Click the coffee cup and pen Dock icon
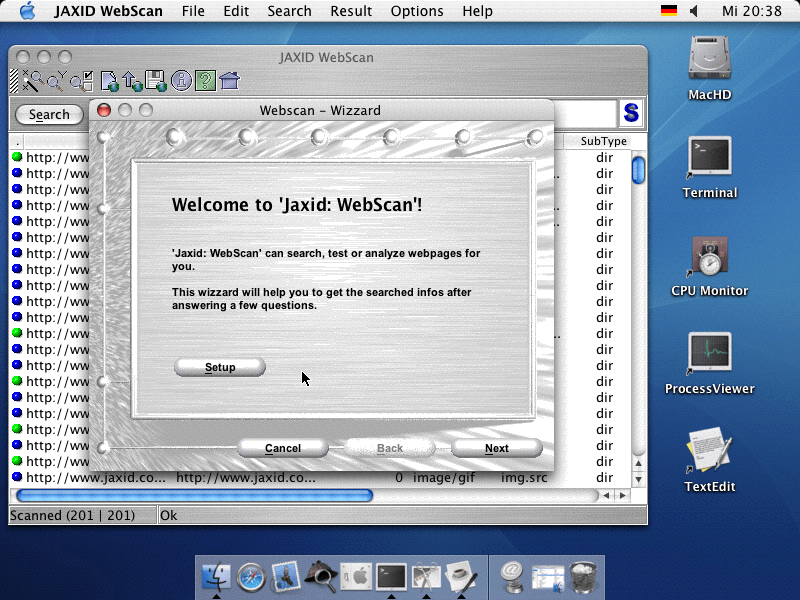Viewport: 800px width, 600px height. (x=461, y=578)
